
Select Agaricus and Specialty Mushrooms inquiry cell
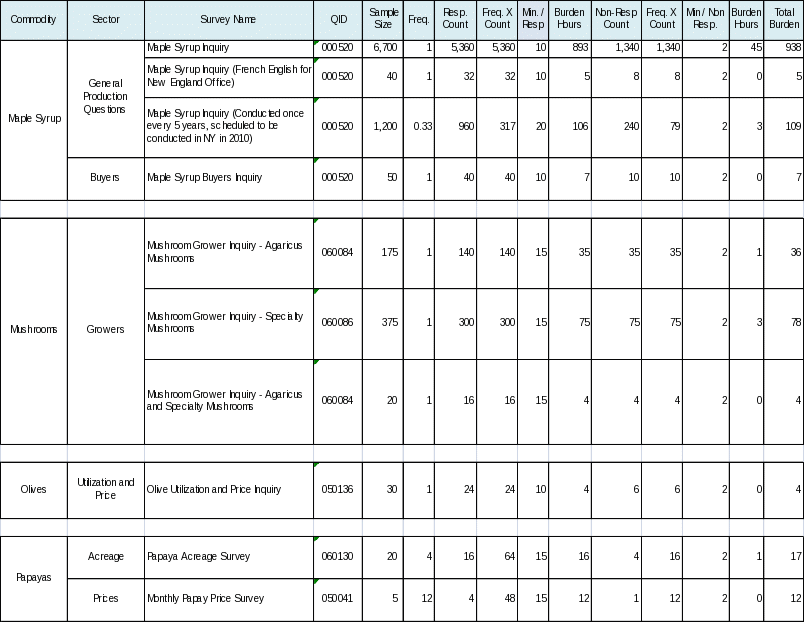(229, 402)
